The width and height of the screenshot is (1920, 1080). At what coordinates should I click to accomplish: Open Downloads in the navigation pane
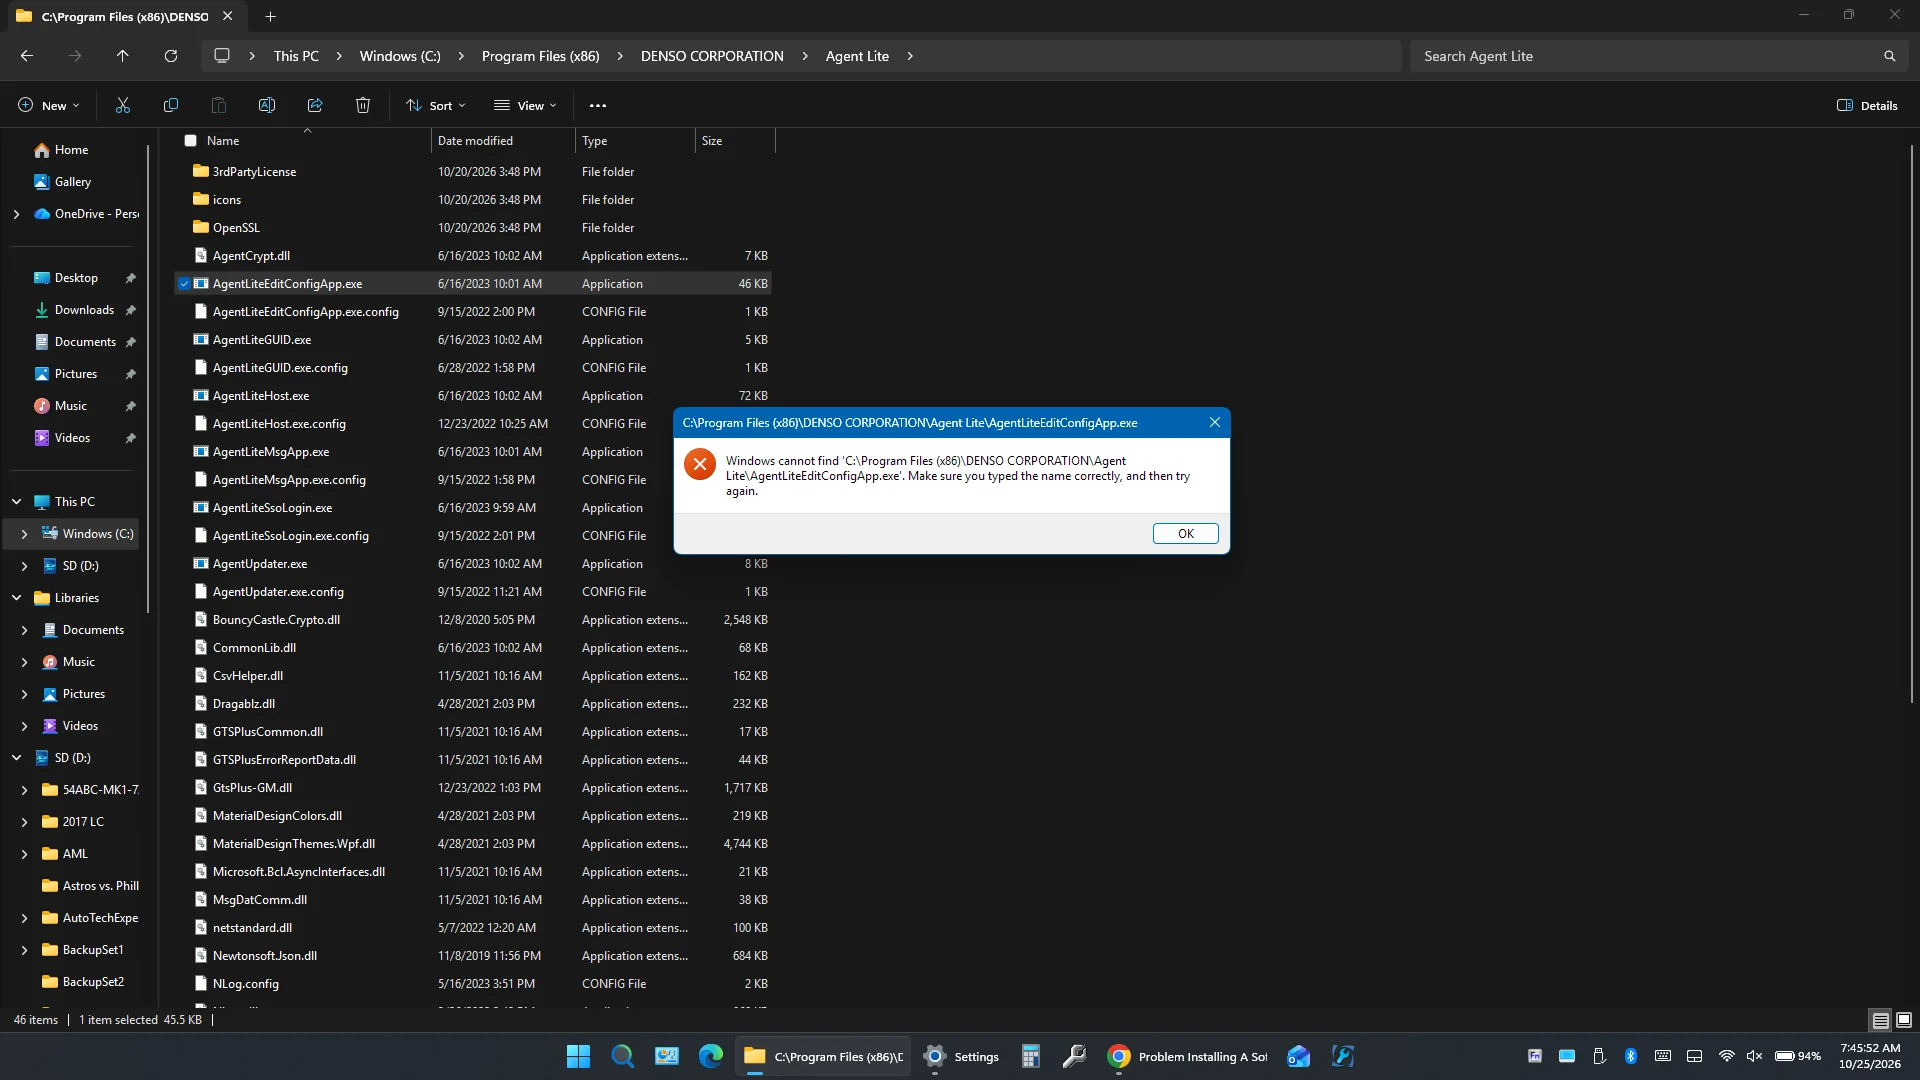click(84, 310)
